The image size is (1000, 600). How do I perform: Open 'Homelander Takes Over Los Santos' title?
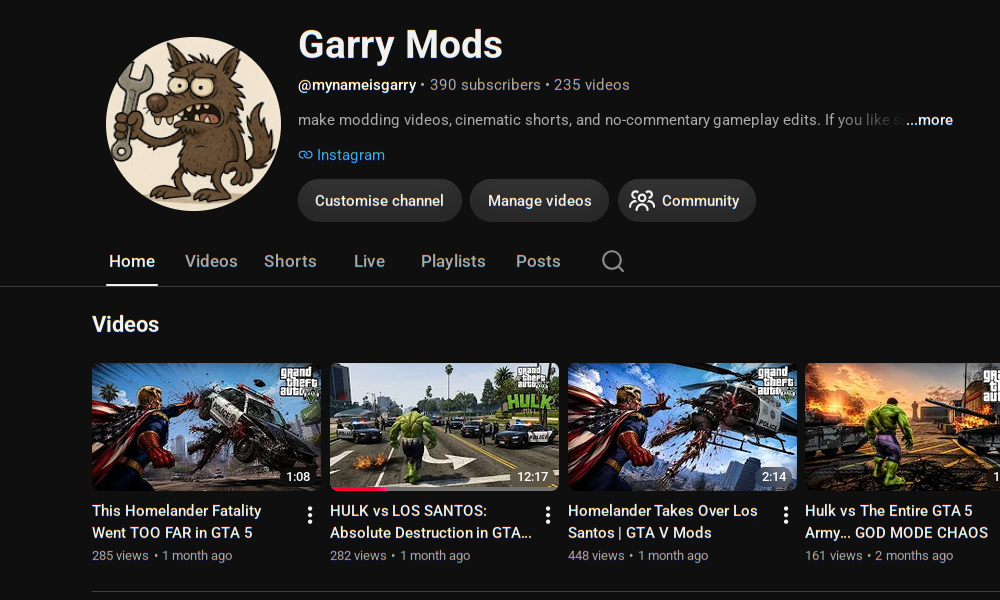pos(663,522)
